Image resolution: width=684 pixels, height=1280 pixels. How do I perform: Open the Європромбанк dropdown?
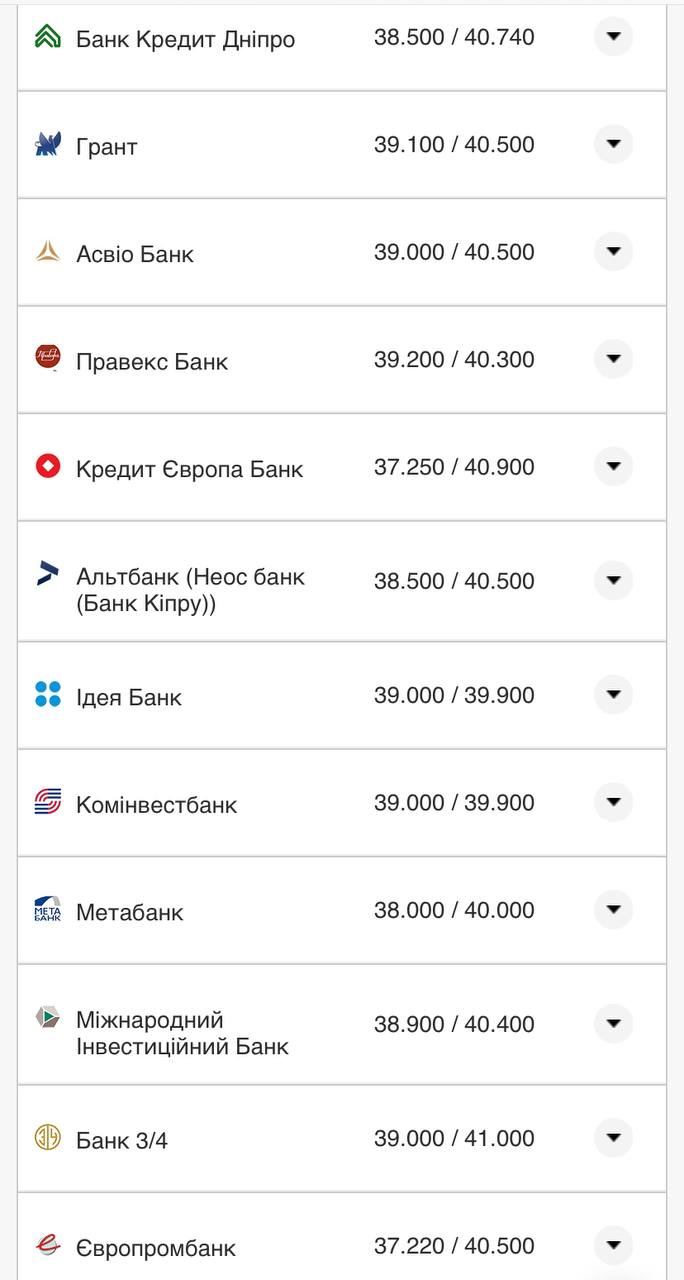[613, 1245]
